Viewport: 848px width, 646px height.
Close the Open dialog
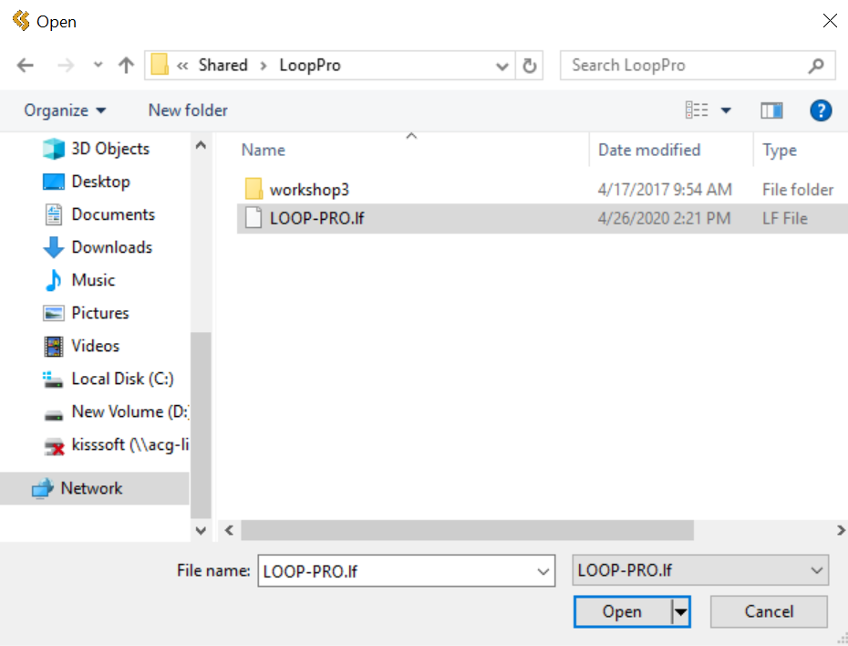[x=830, y=21]
